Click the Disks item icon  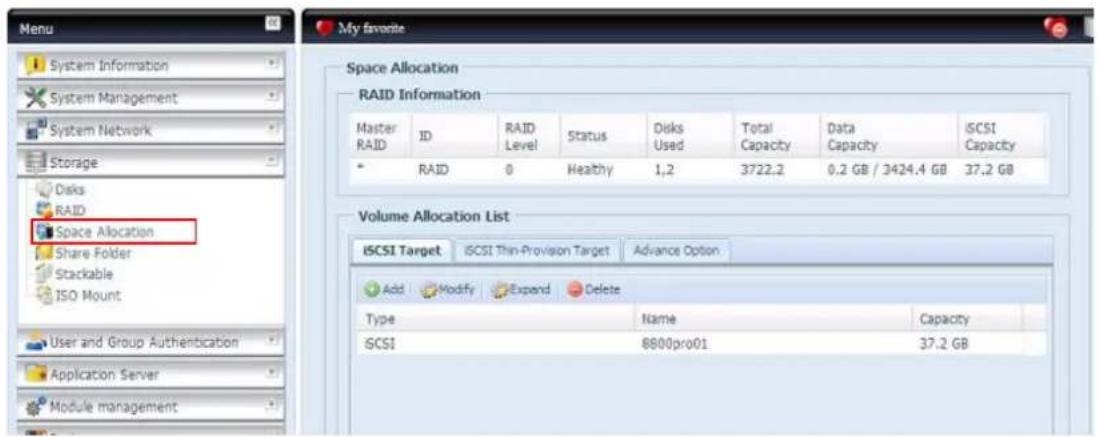(43, 190)
